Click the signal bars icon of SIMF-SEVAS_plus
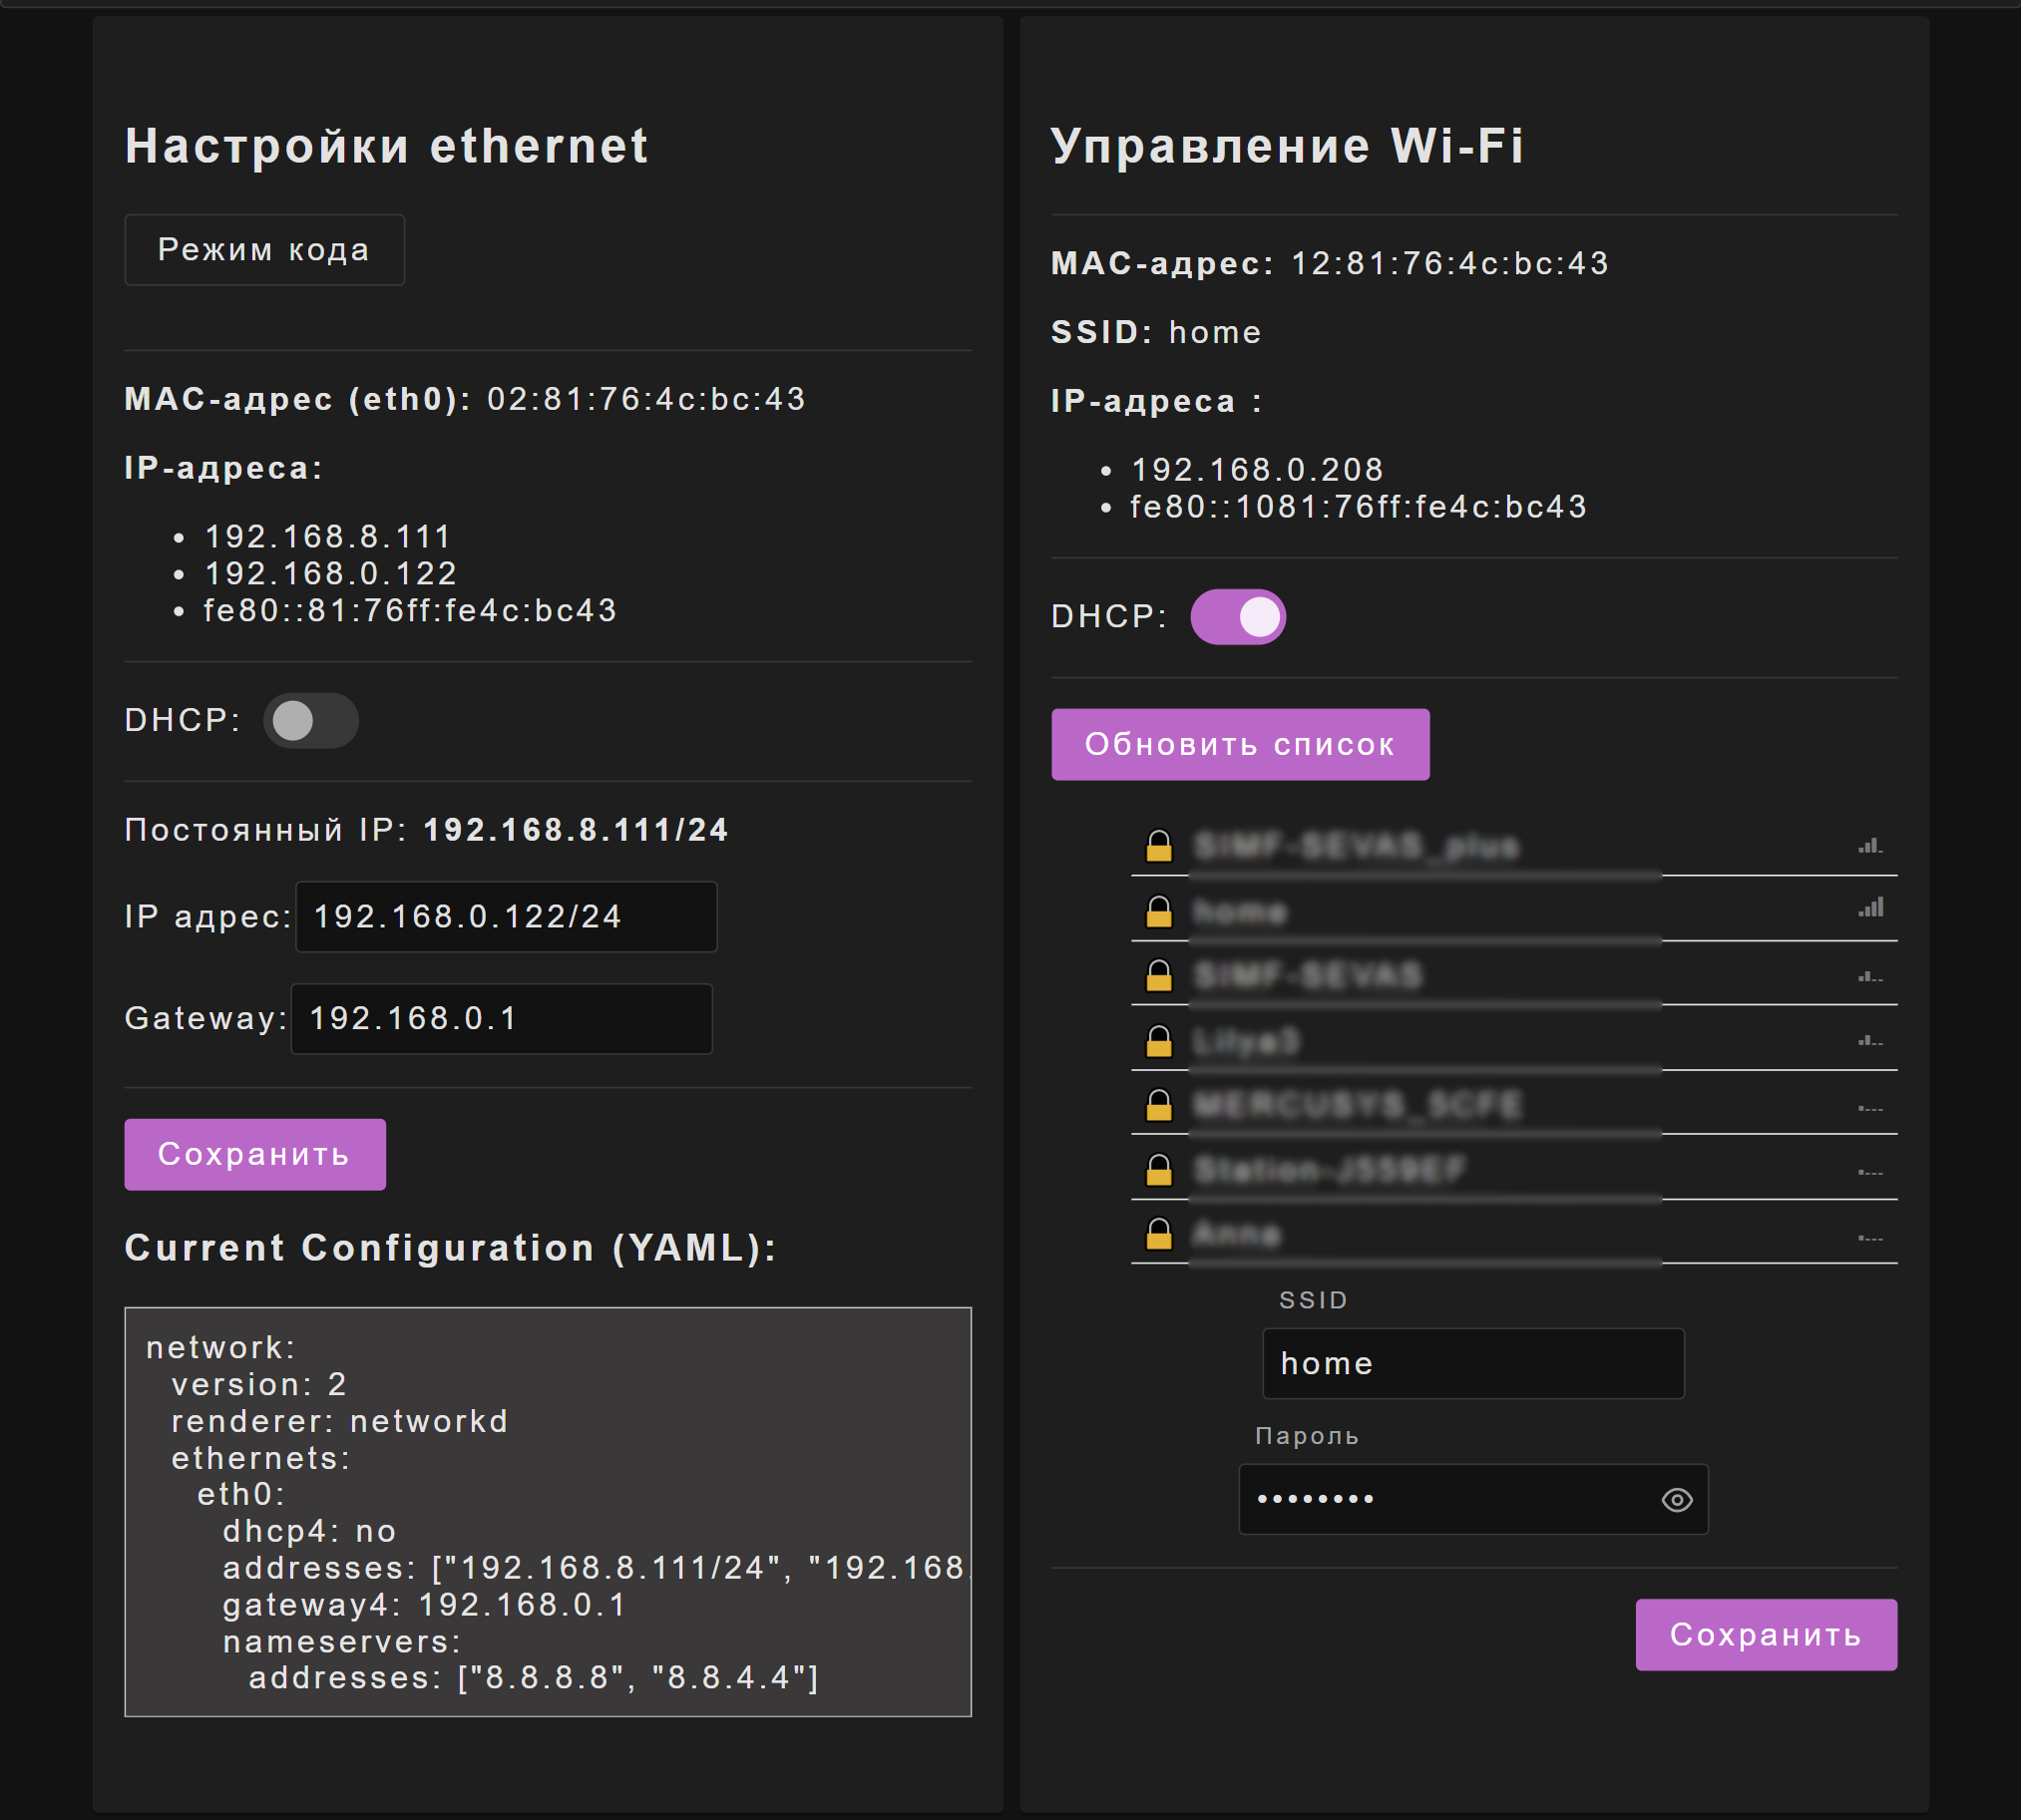The width and height of the screenshot is (2021, 1820). click(1870, 846)
